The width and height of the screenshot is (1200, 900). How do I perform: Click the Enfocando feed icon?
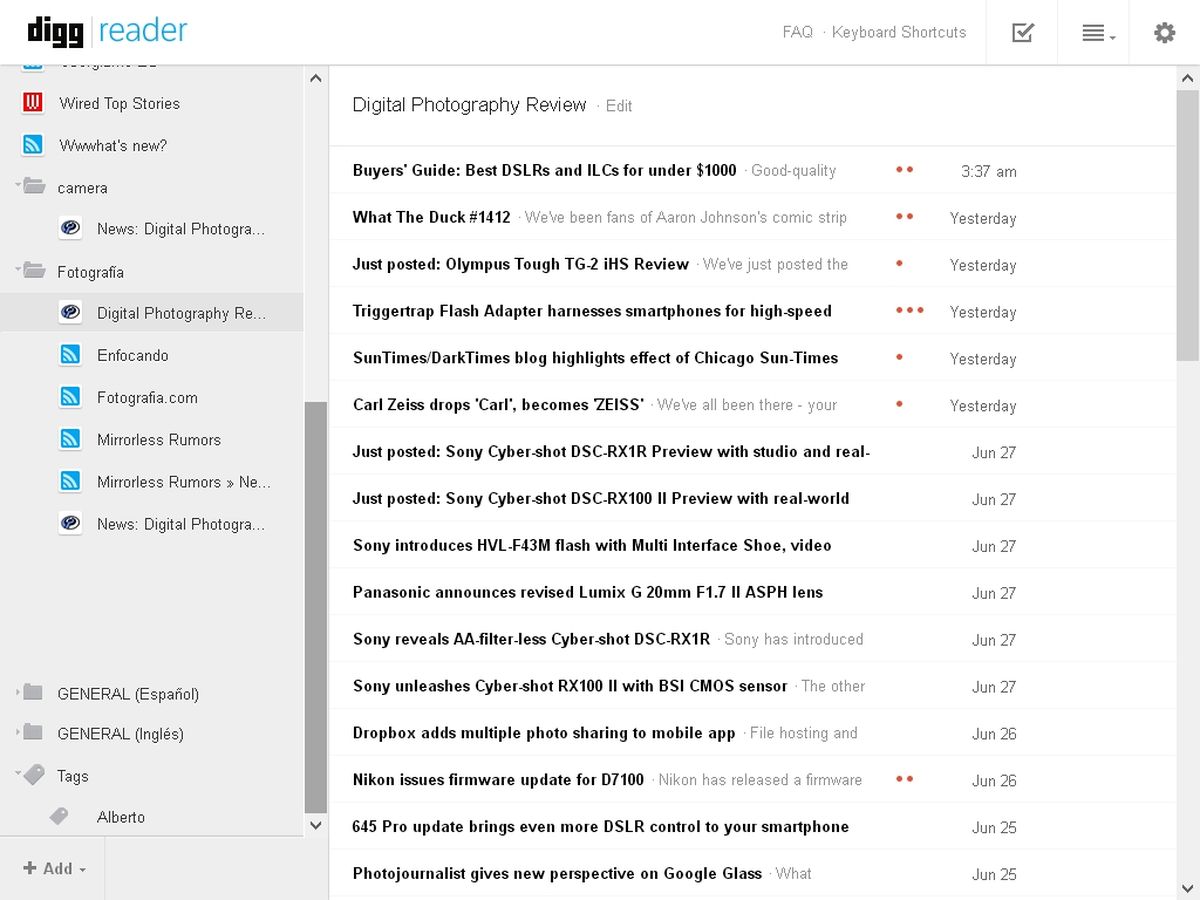click(70, 355)
